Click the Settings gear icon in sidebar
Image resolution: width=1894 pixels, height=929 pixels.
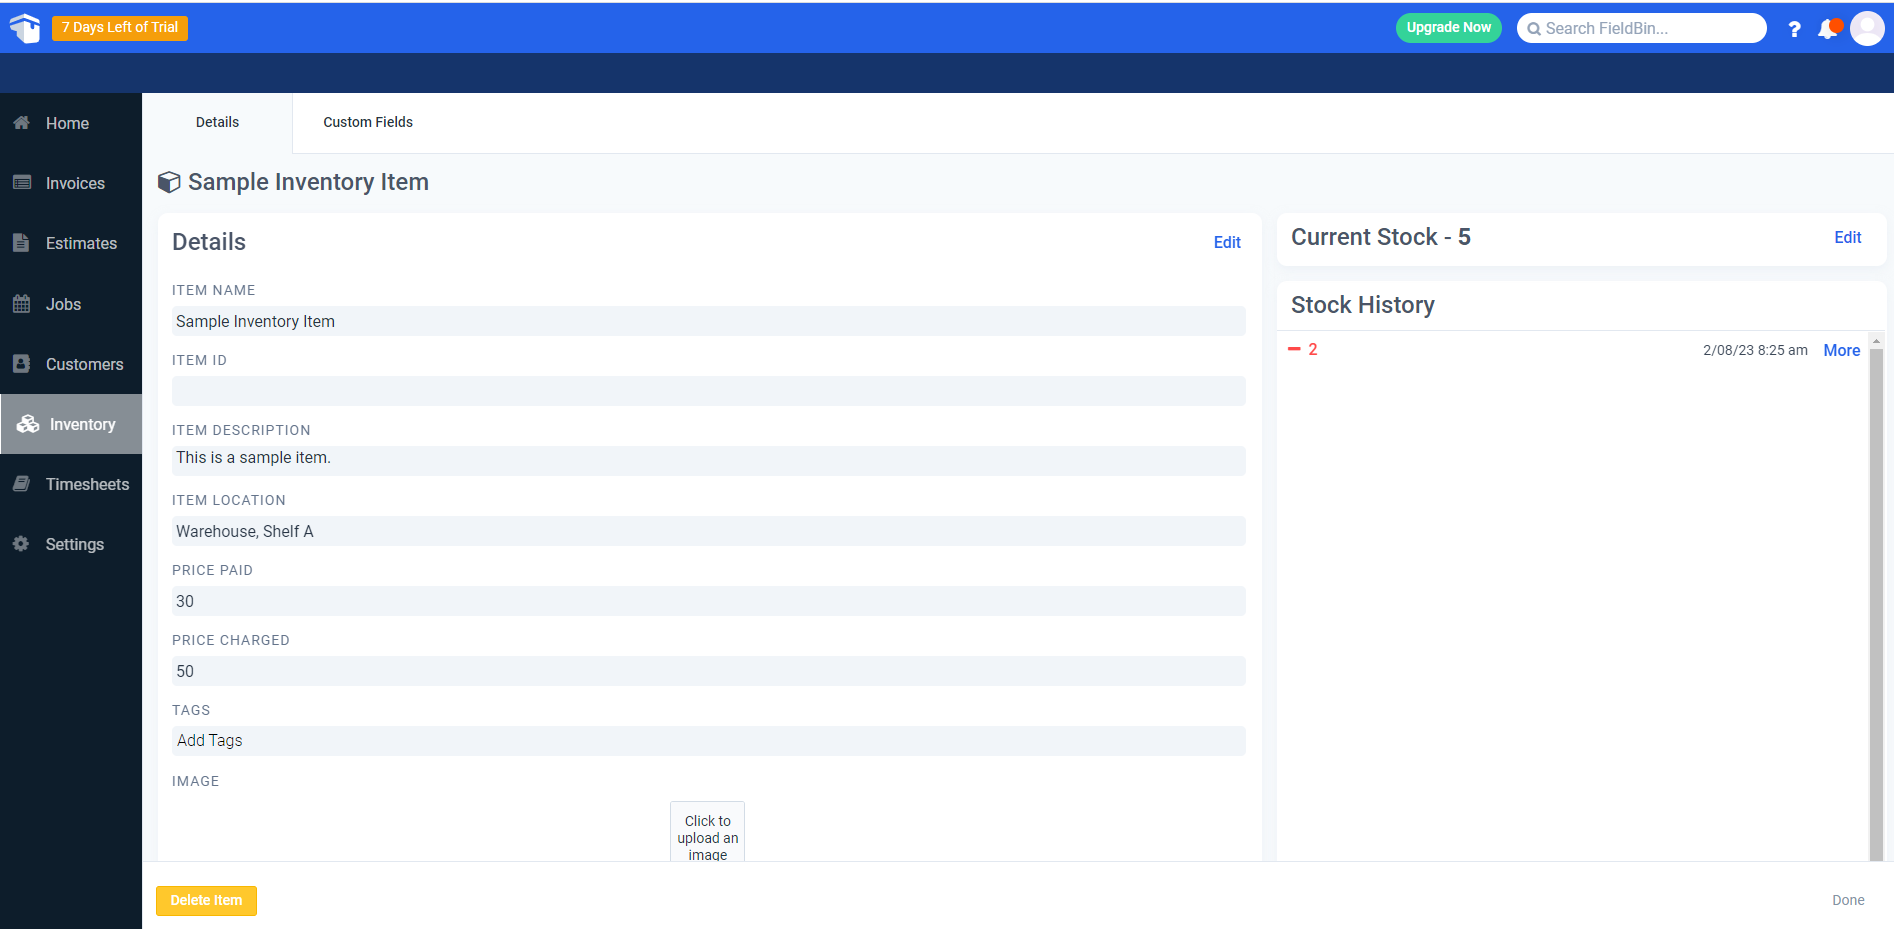pos(21,543)
